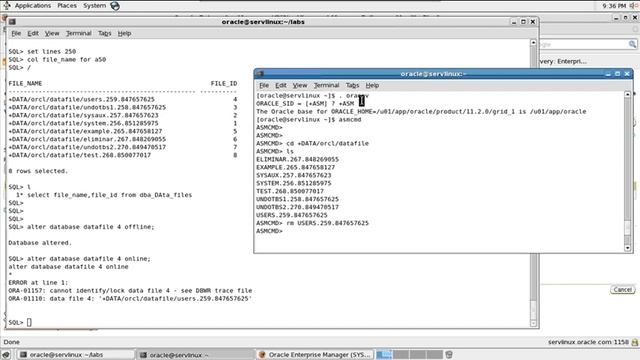This screenshot has height=360, width=640.
Task: Maximize the labs terminal window
Action: tap(523, 22)
